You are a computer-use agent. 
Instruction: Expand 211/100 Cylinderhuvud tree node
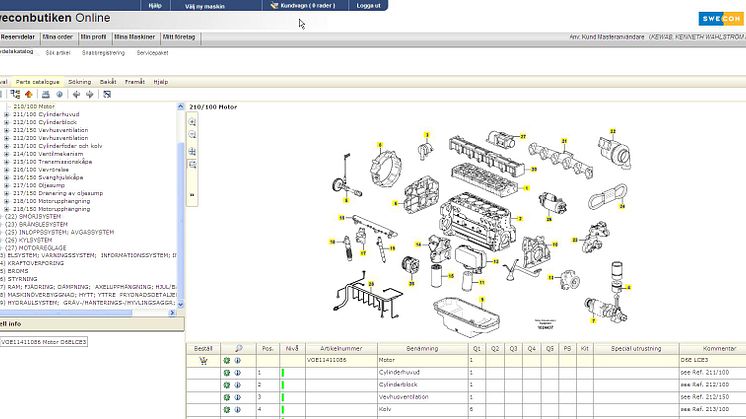(6, 115)
